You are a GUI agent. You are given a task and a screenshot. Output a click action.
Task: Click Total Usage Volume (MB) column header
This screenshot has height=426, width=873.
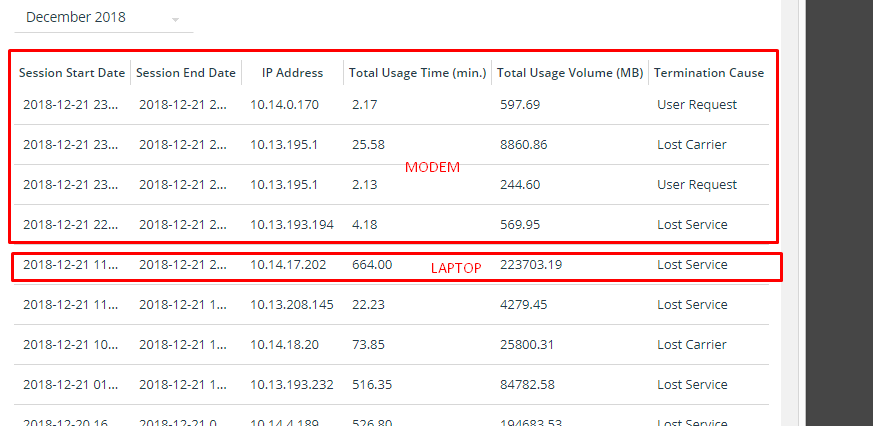click(x=570, y=73)
